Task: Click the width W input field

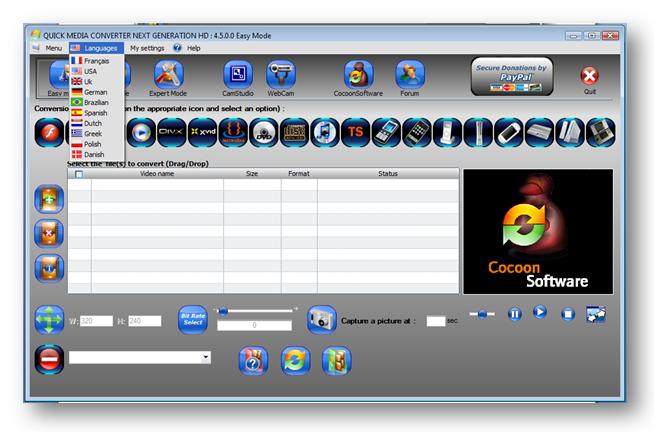Action: coord(96,321)
